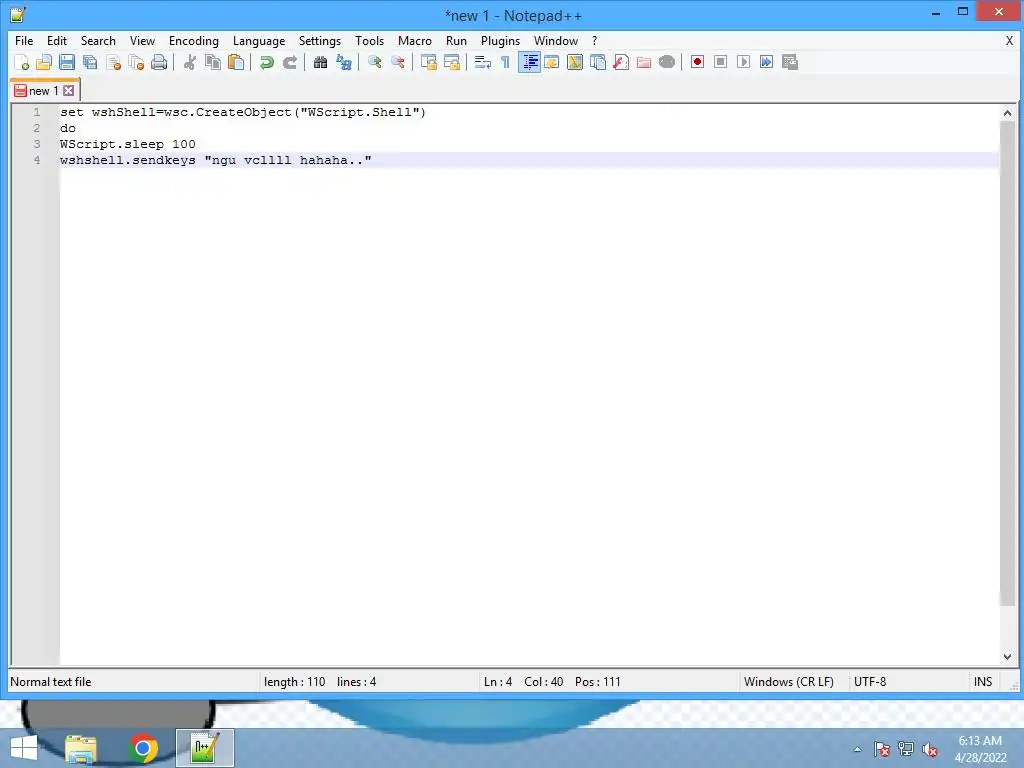Close document using menu bar X

(x=1009, y=40)
